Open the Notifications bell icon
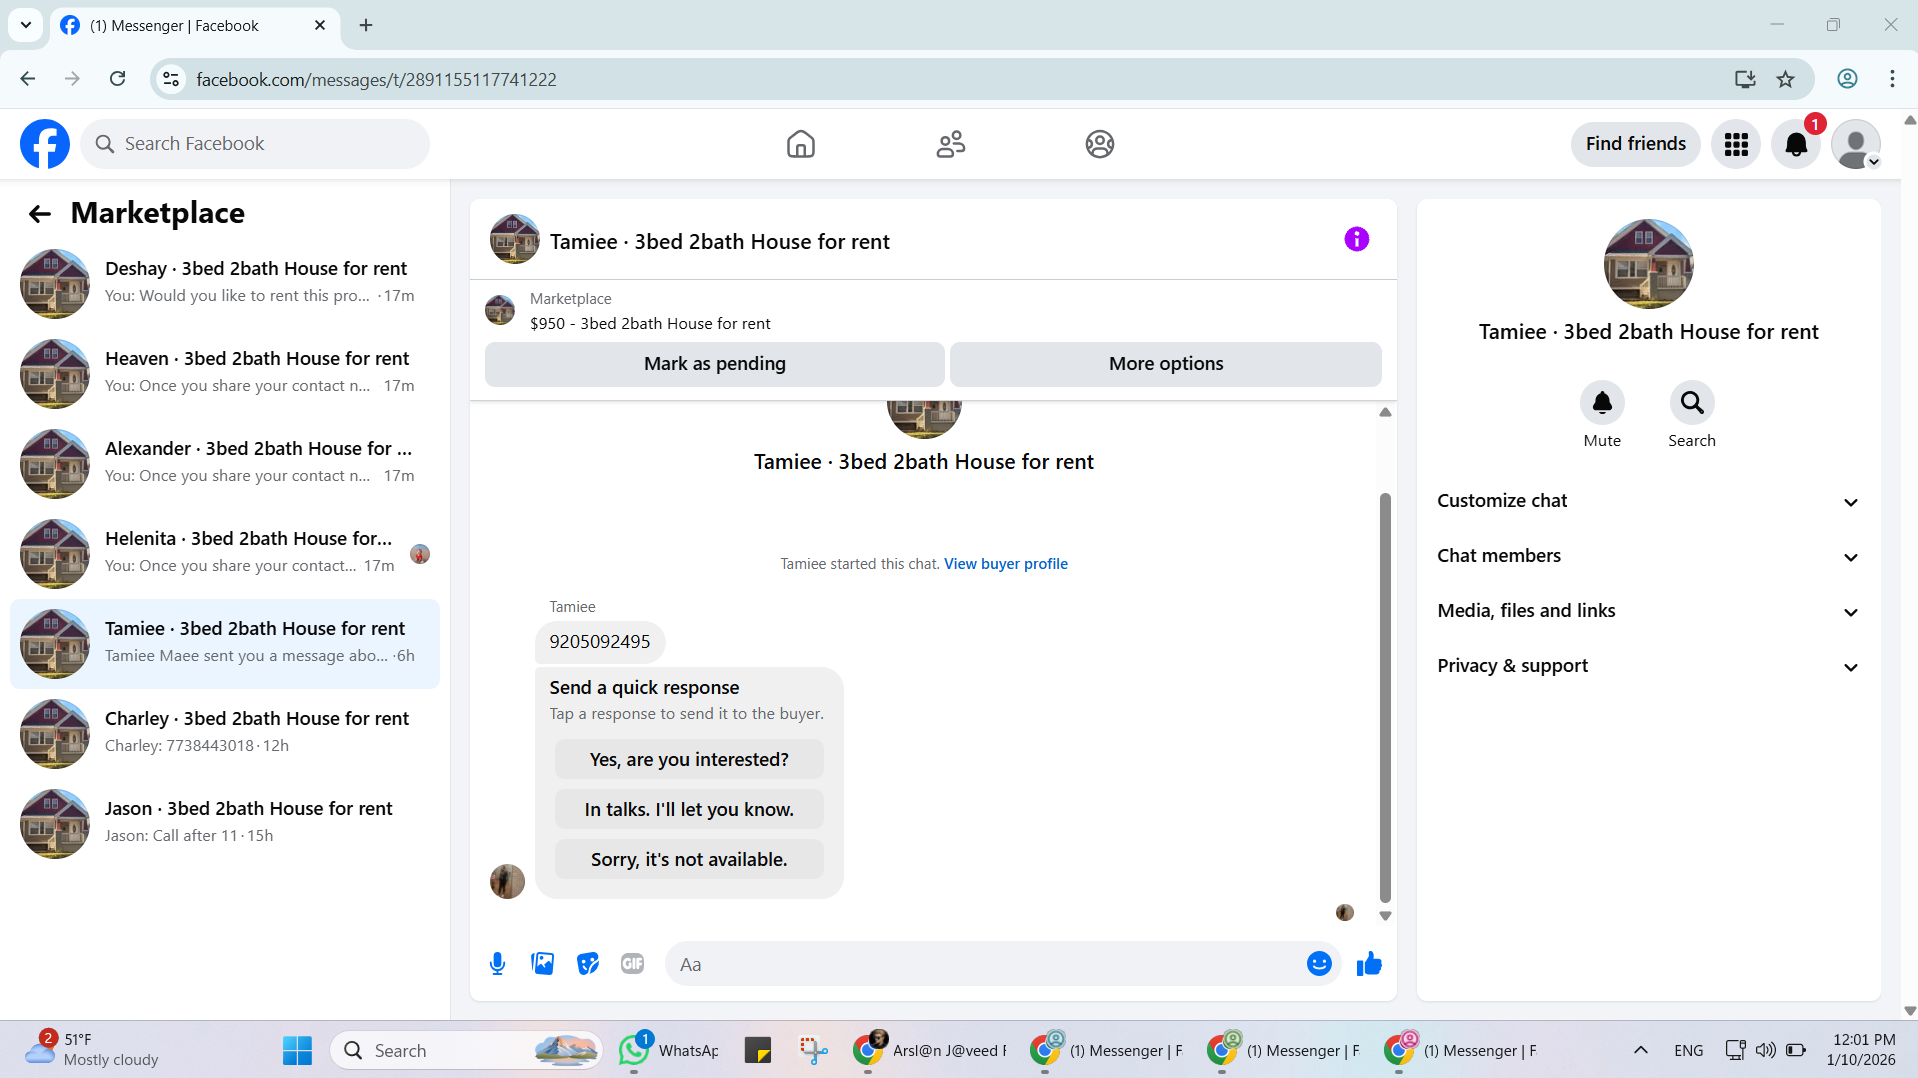1918x1078 pixels. tap(1796, 144)
